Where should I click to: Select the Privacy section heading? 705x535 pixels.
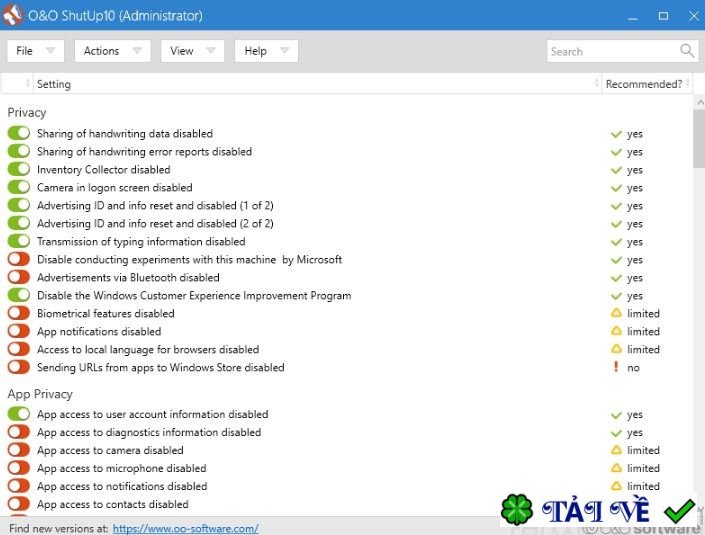(27, 112)
